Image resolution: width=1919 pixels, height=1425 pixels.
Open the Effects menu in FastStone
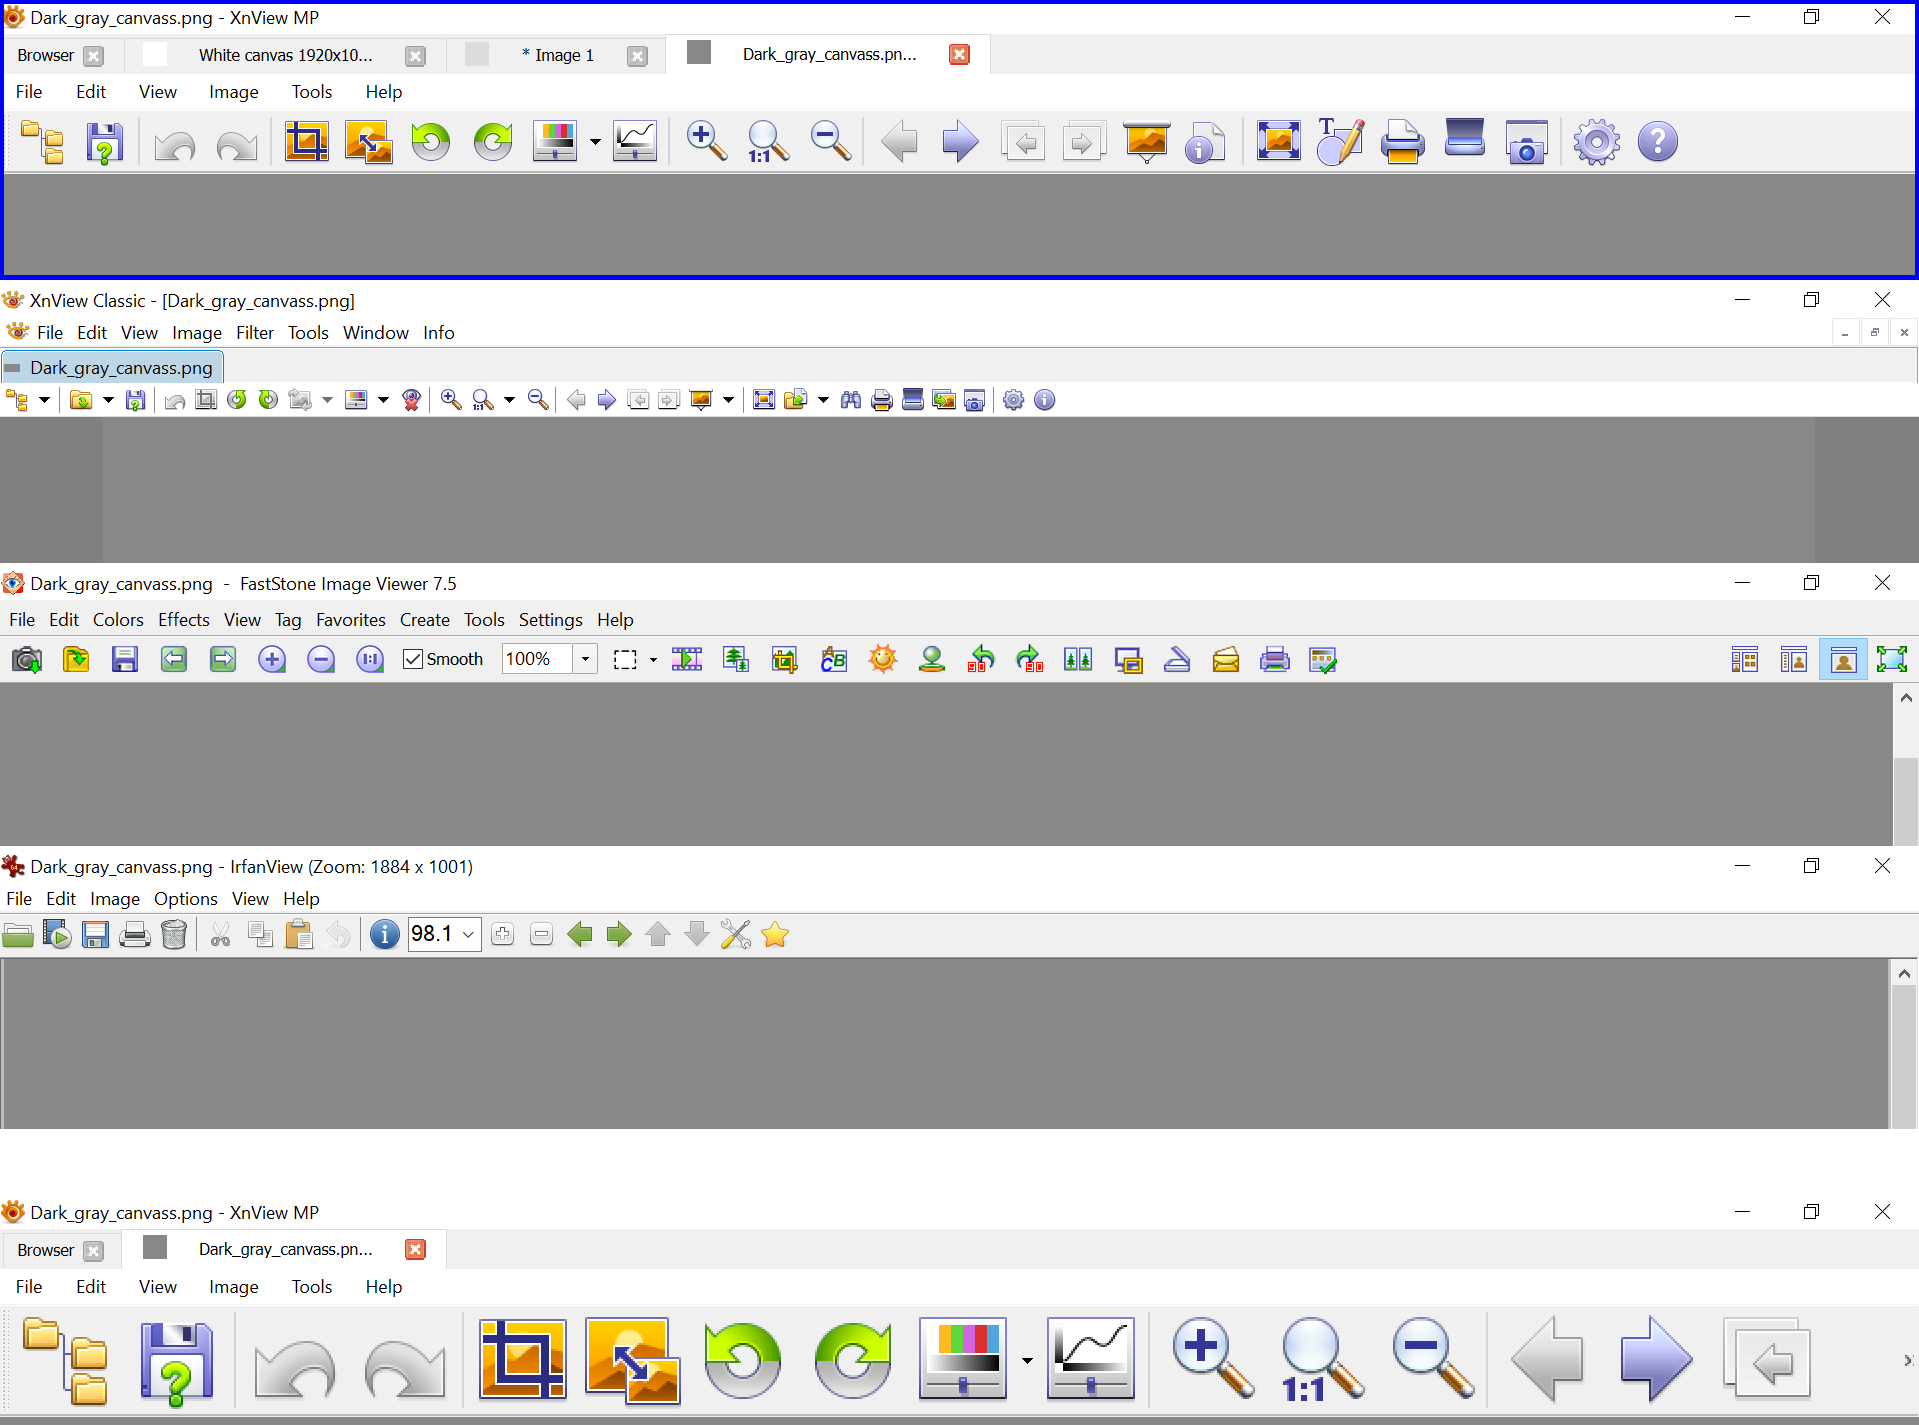pyautogui.click(x=183, y=620)
